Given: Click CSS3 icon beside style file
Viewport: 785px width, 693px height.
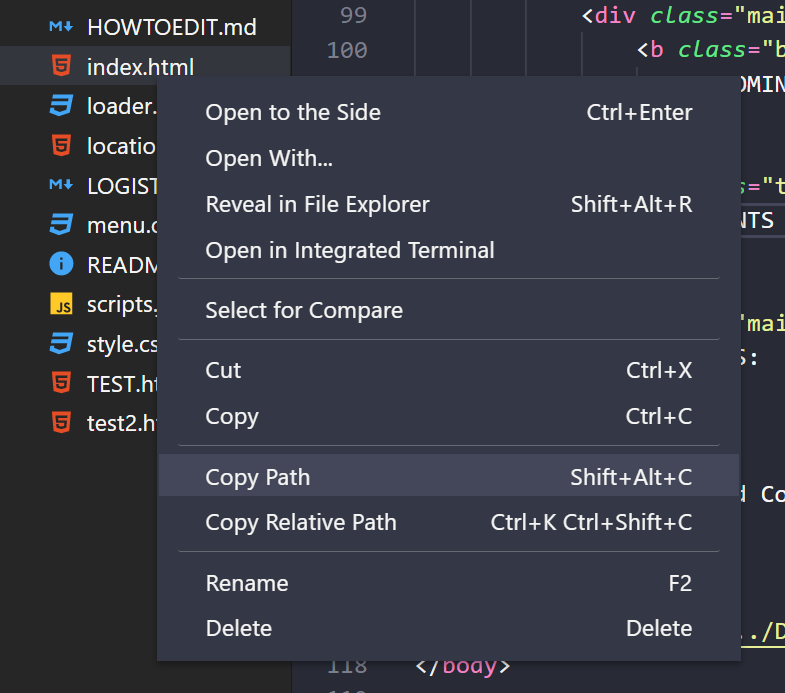Looking at the screenshot, I should 61,343.
